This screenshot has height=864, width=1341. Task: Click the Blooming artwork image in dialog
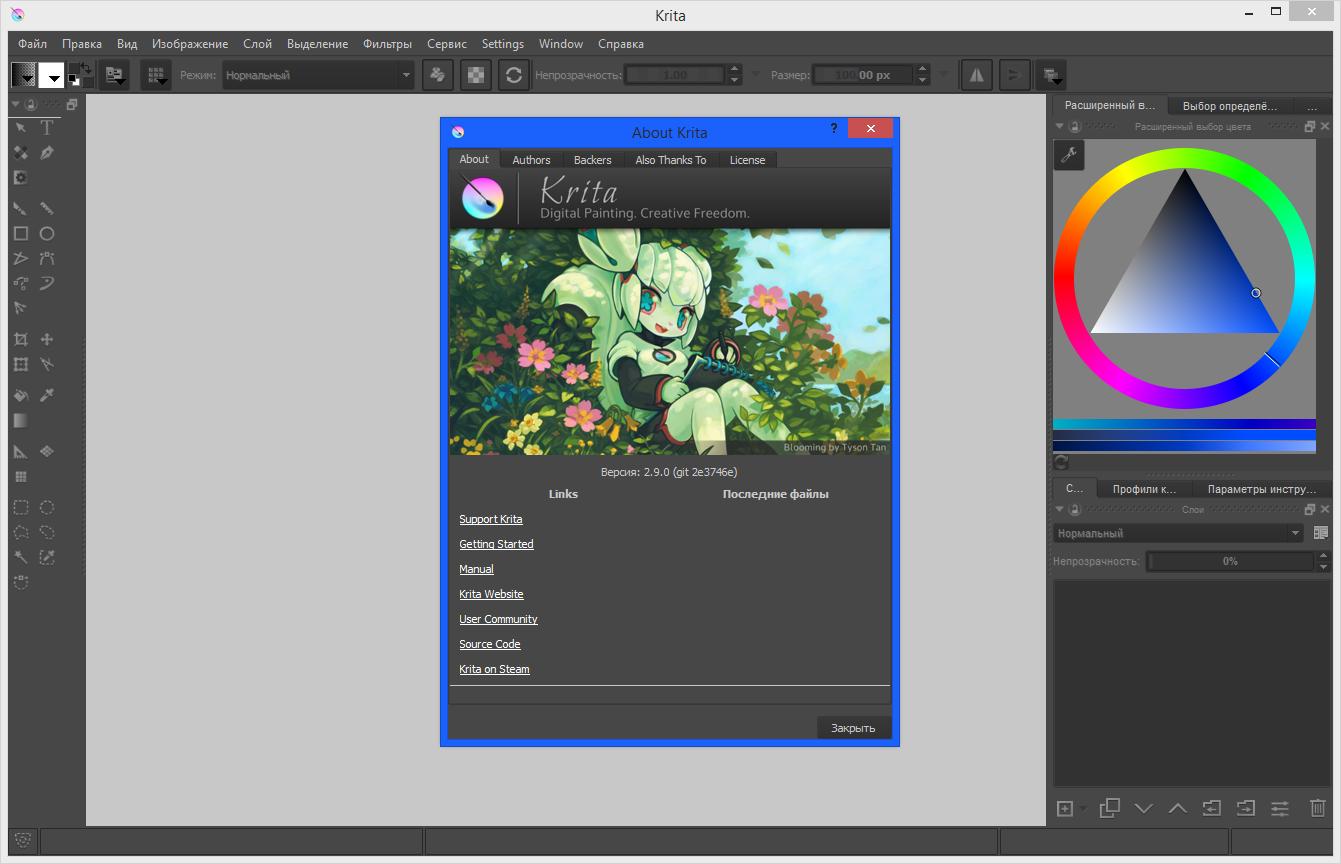click(x=669, y=342)
